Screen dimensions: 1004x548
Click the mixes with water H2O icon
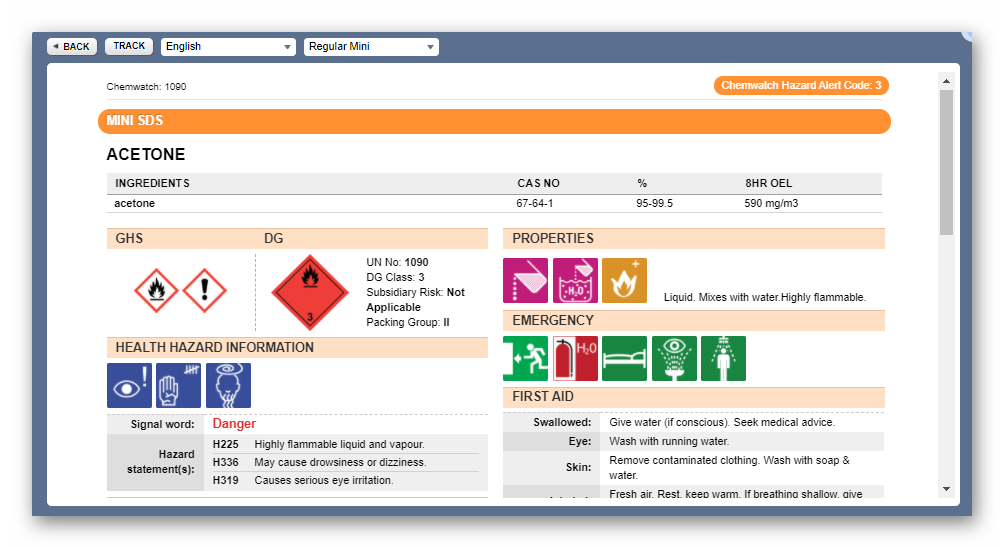[575, 280]
